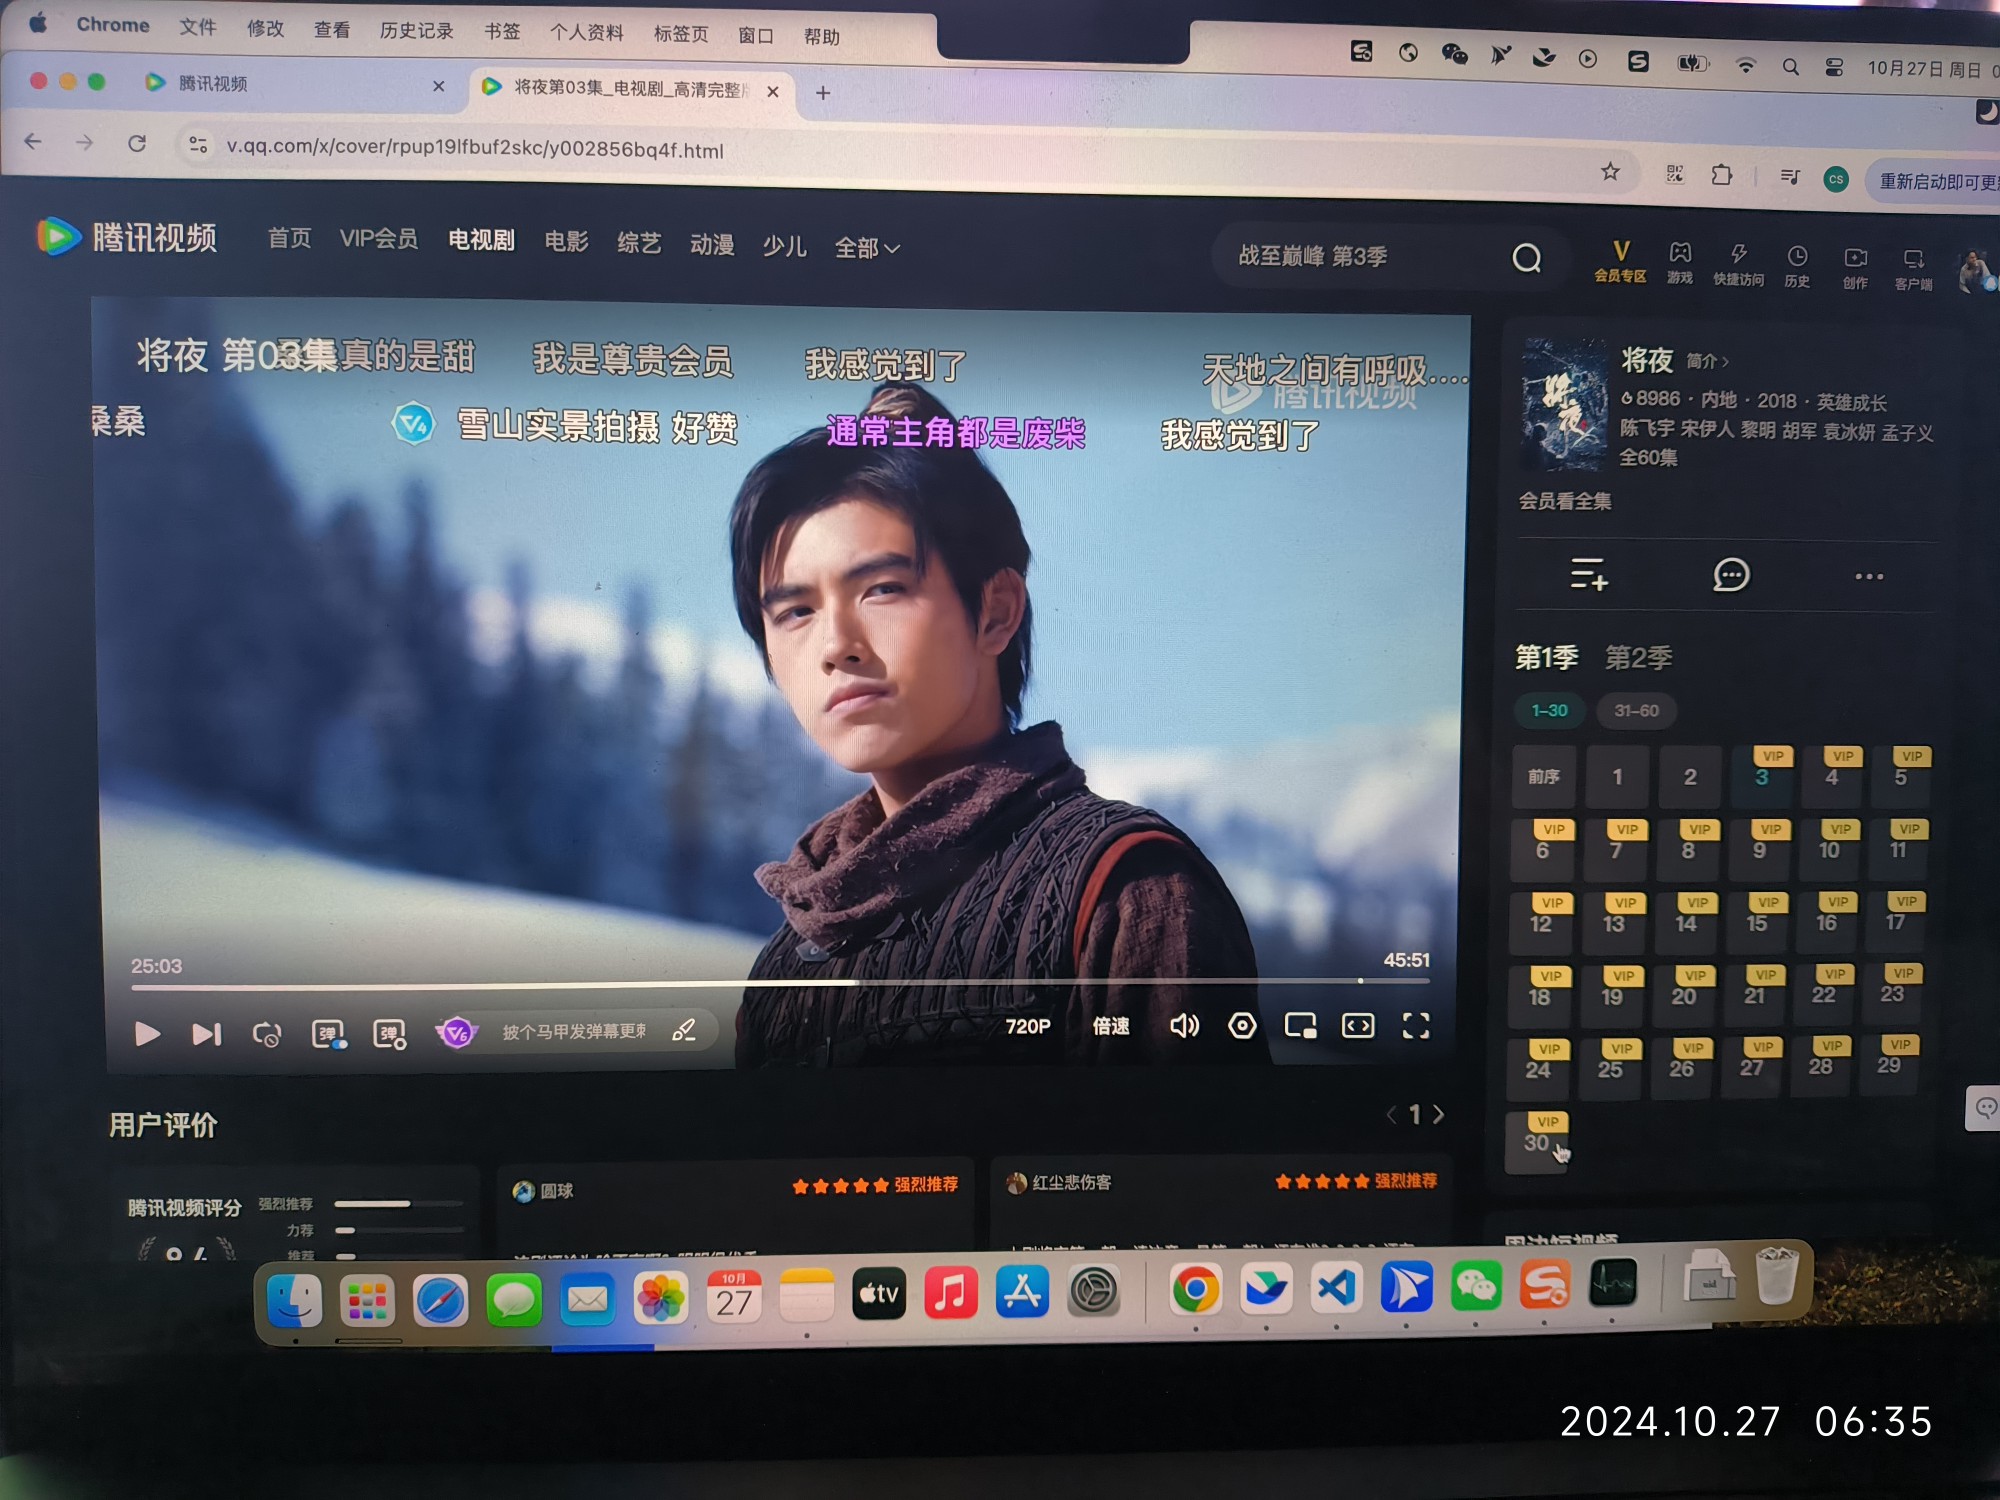Image resolution: width=2000 pixels, height=1500 pixels.
Task: Open VIP episode 12
Action: coord(1541,922)
